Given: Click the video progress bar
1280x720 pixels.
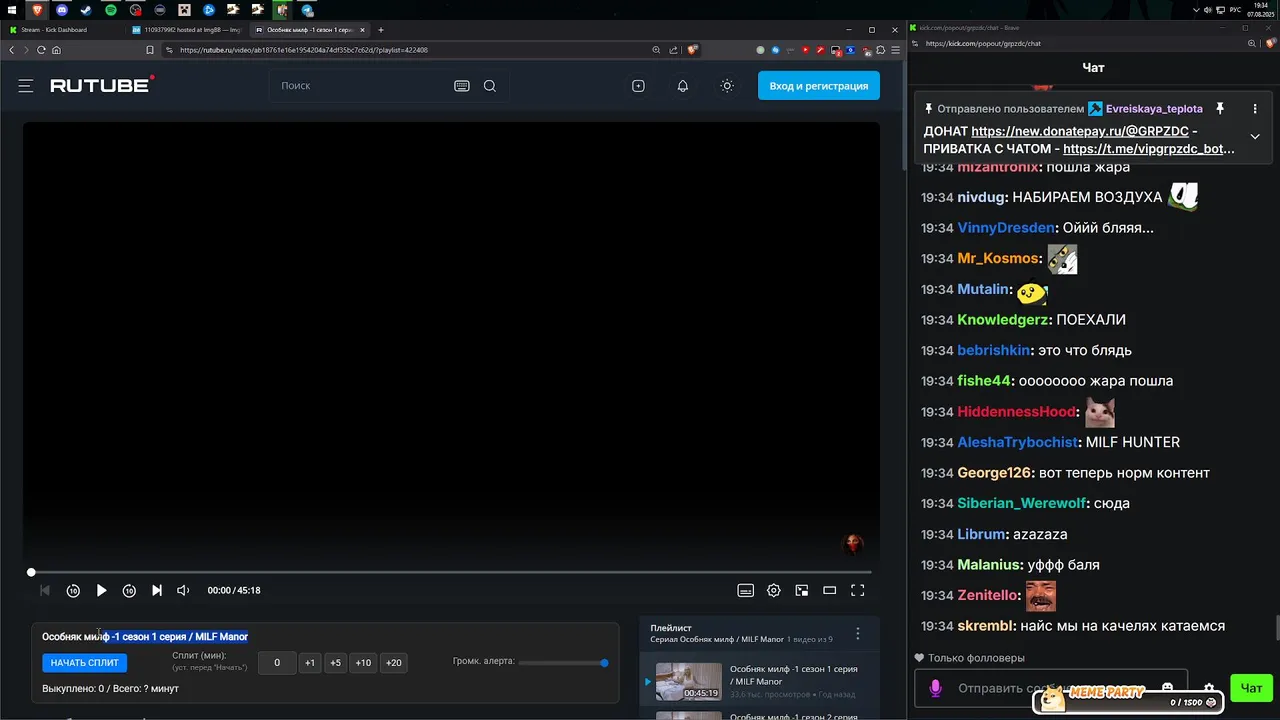Looking at the screenshot, I should [x=451, y=572].
